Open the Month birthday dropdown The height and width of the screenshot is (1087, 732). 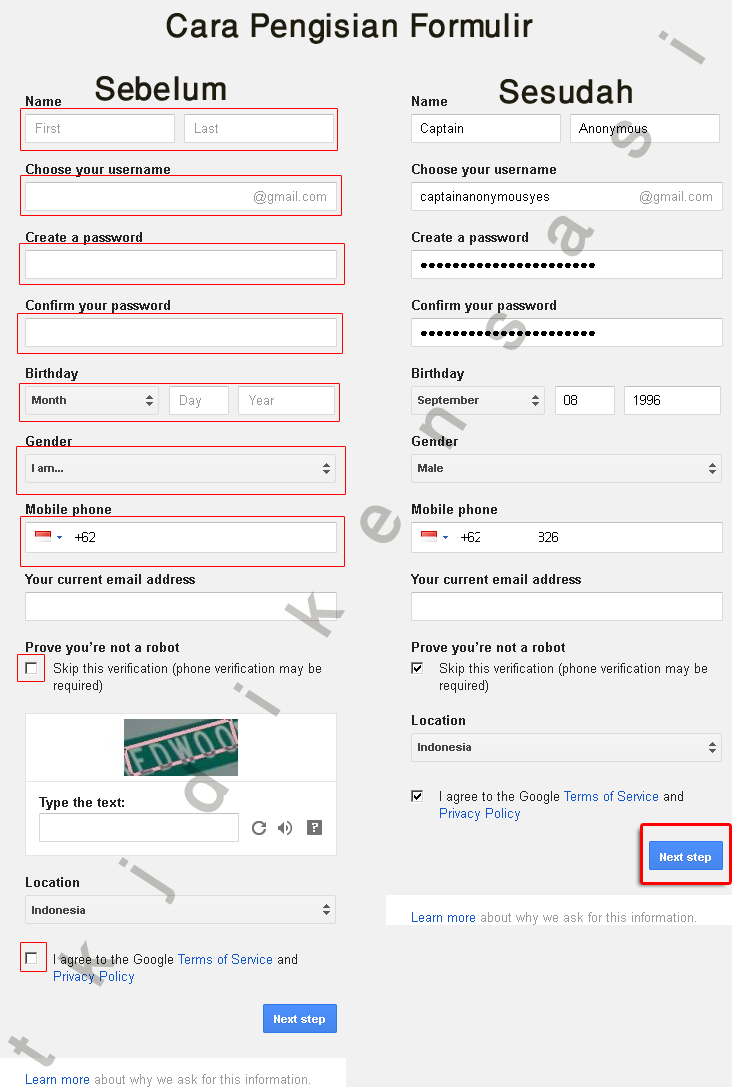[89, 400]
